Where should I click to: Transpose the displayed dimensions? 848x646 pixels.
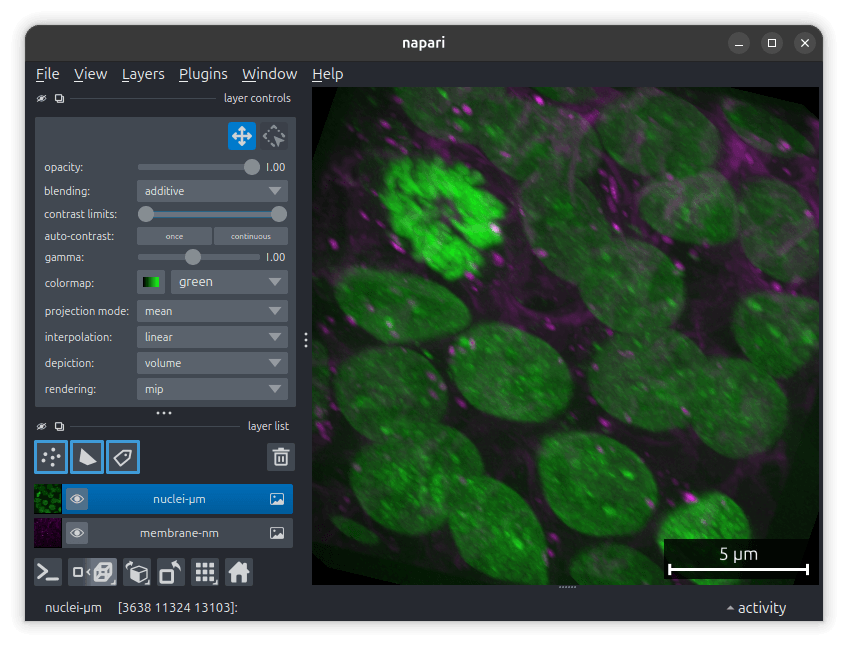[x=171, y=572]
